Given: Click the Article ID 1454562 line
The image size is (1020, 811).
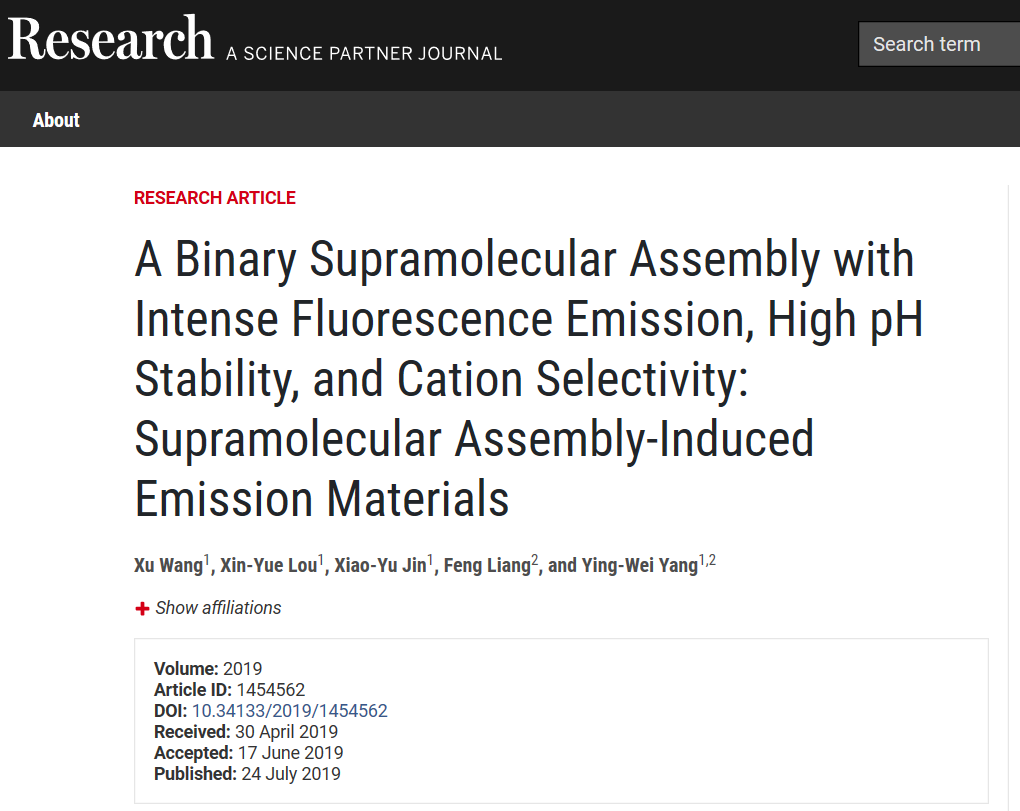Looking at the screenshot, I should (x=229, y=690).
